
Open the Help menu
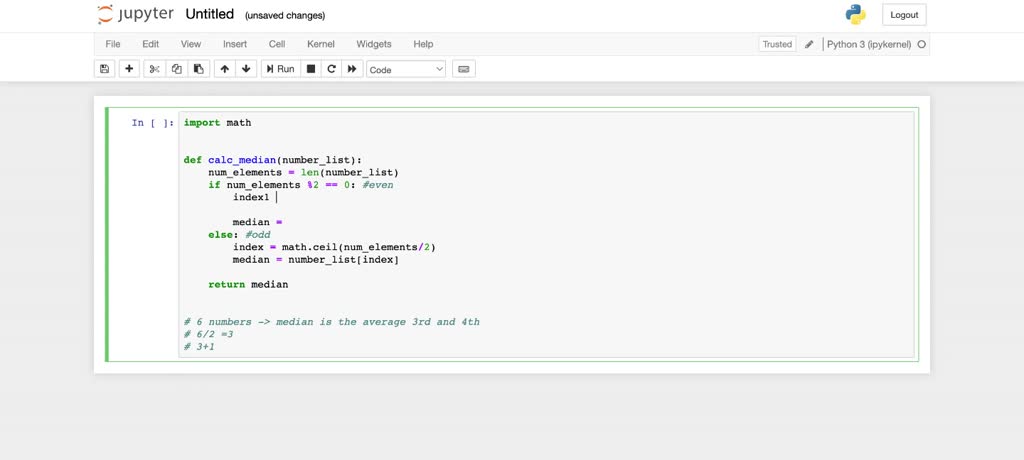click(423, 44)
